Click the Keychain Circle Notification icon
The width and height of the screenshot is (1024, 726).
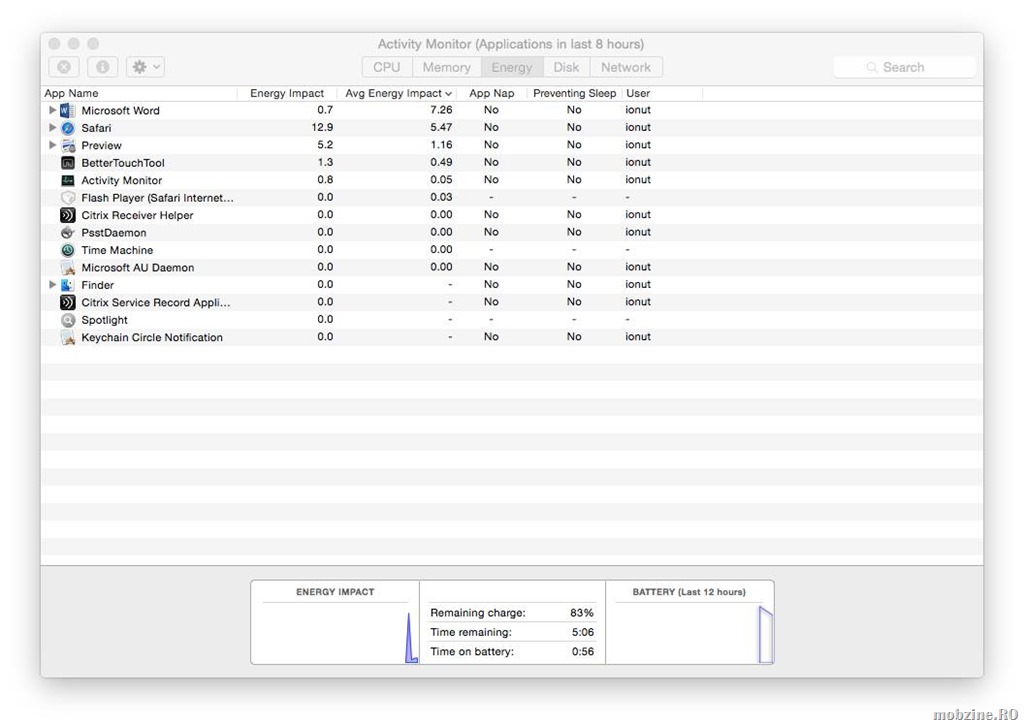click(67, 338)
